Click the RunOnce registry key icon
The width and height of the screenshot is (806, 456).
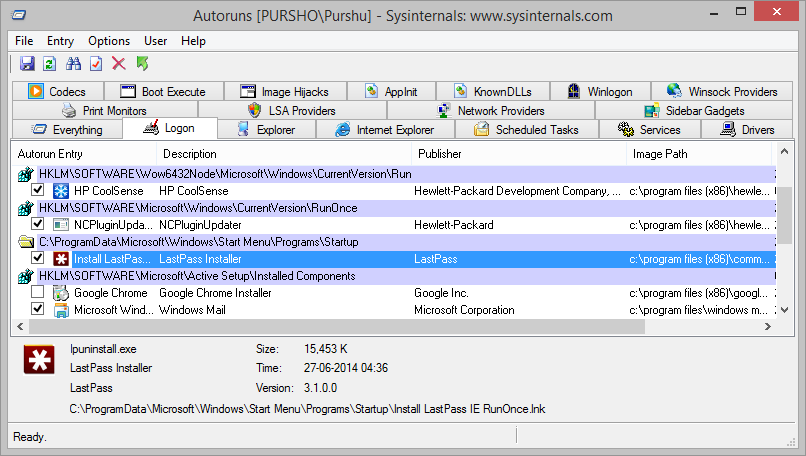point(25,208)
